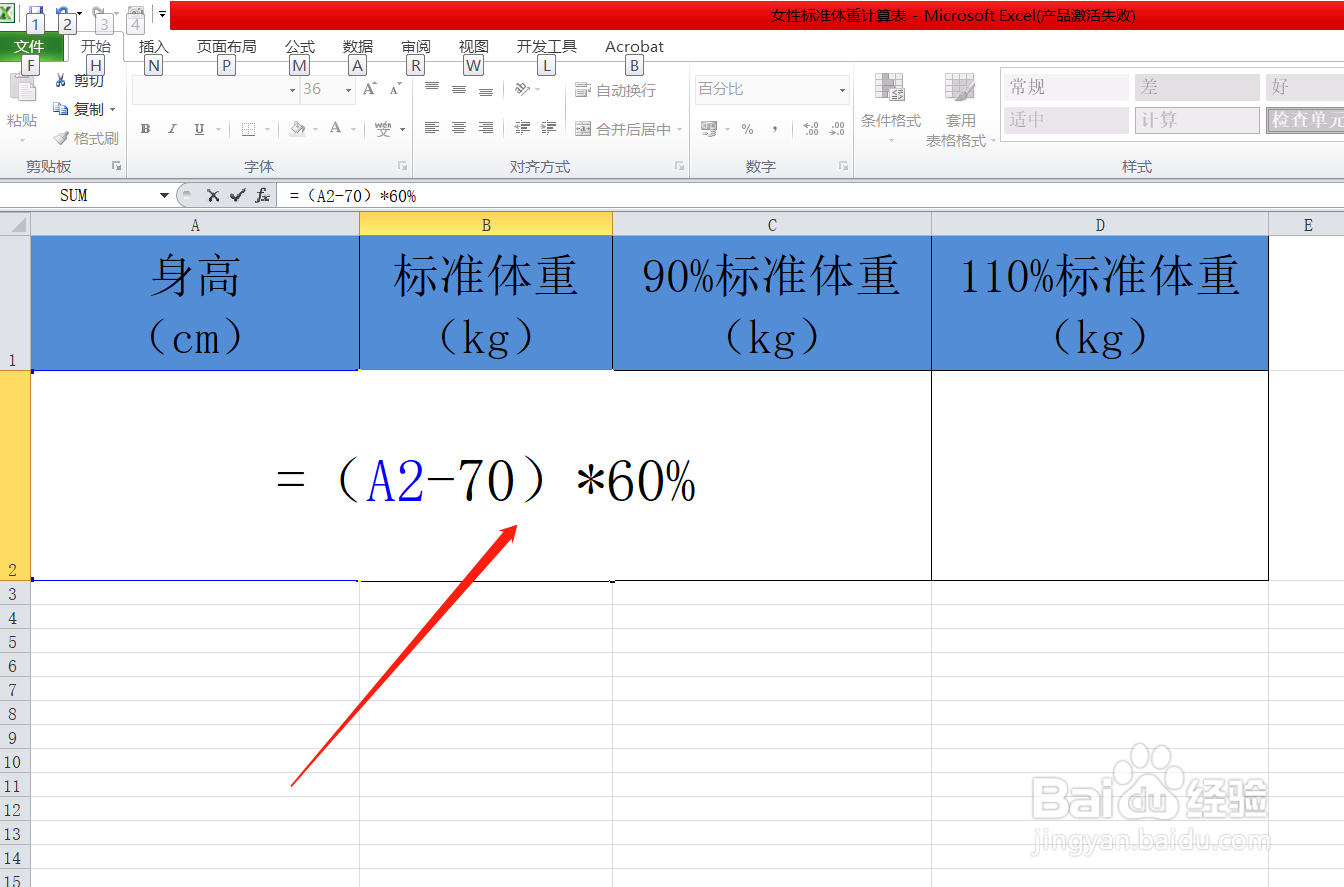Select the 常规 cell style

click(1066, 87)
